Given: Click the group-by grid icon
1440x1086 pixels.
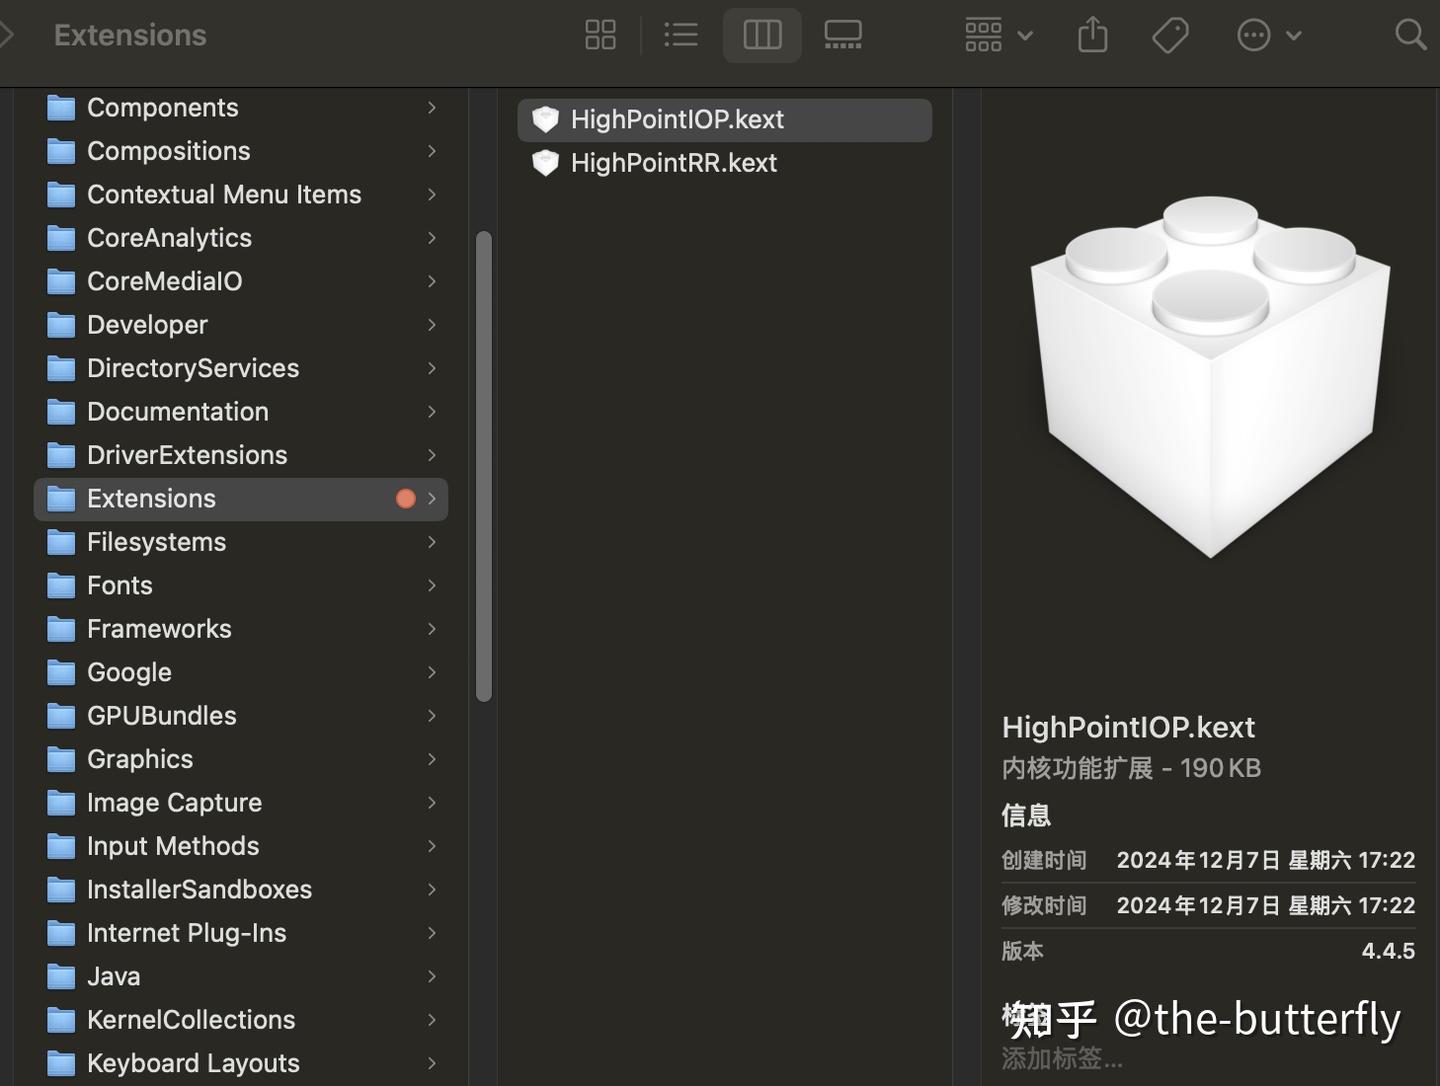Looking at the screenshot, I should [983, 34].
